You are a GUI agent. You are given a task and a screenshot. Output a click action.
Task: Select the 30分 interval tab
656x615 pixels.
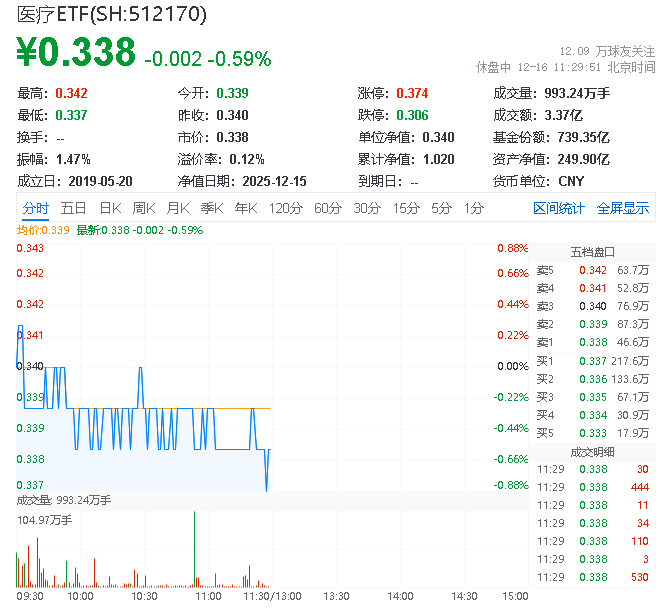(366, 208)
